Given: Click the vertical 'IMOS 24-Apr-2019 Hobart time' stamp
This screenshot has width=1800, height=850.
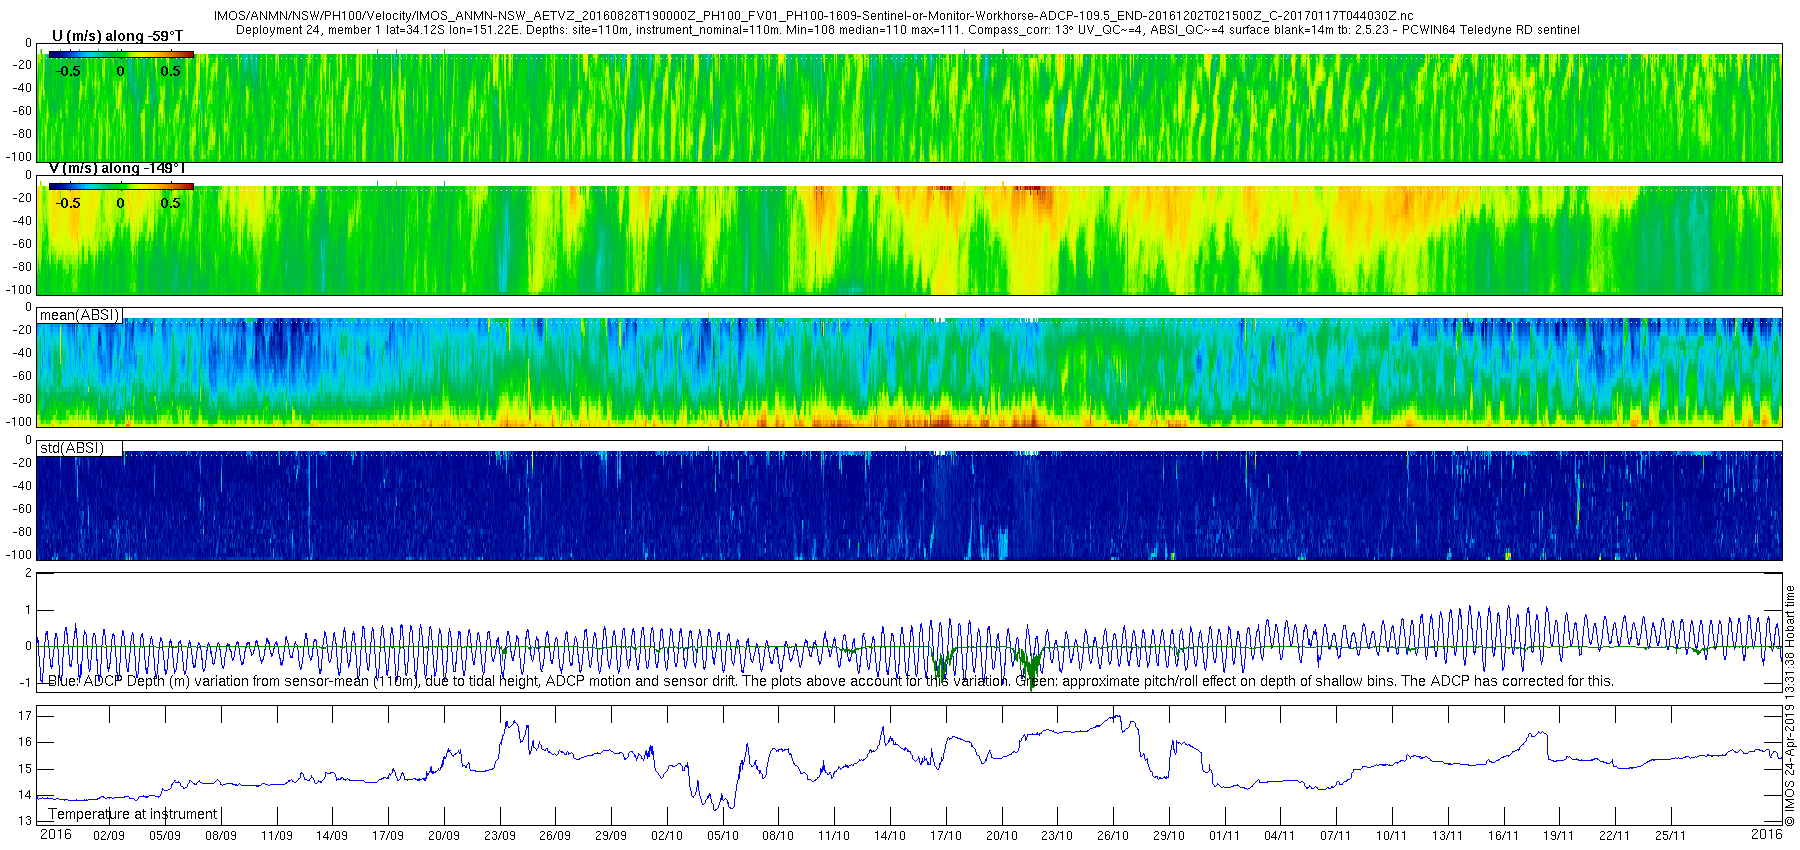Looking at the screenshot, I should (1790, 705).
